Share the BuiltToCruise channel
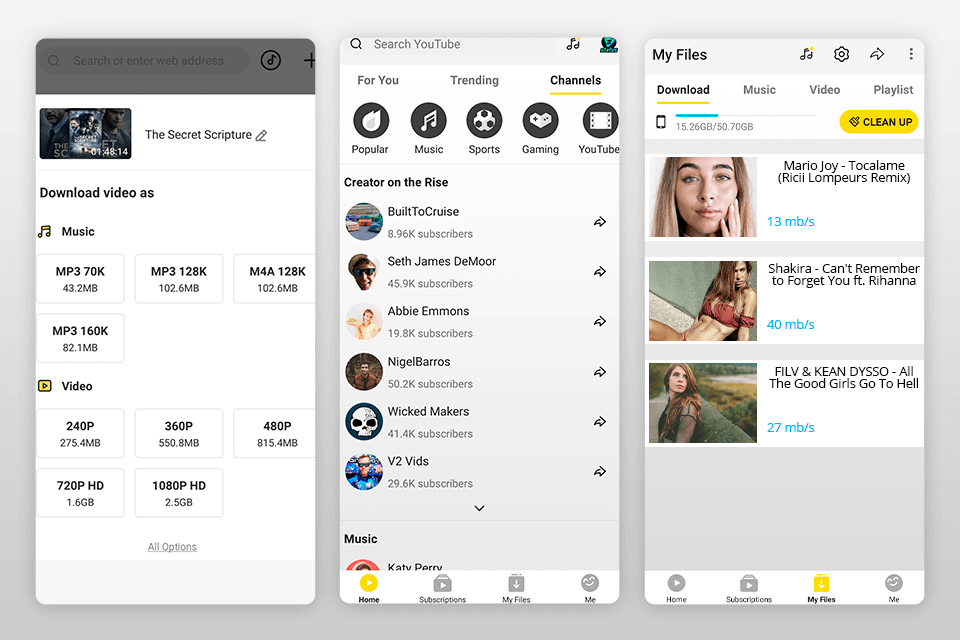 click(600, 221)
